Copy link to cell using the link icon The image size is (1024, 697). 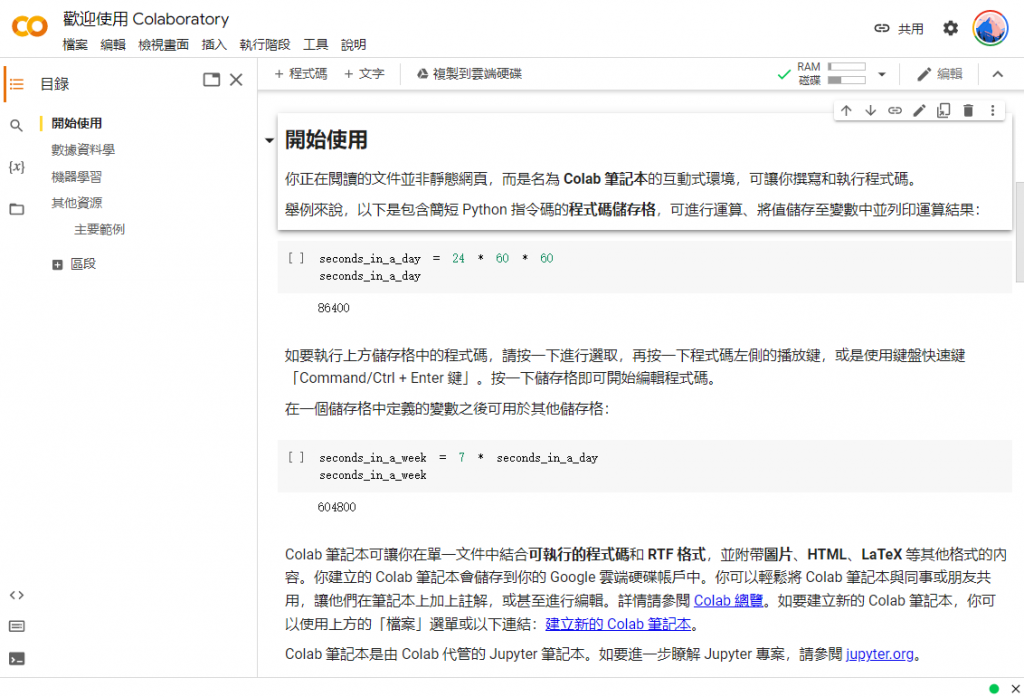[895, 110]
